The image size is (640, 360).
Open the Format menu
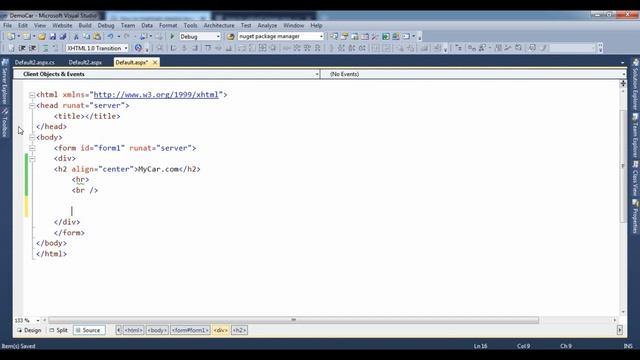[168, 25]
